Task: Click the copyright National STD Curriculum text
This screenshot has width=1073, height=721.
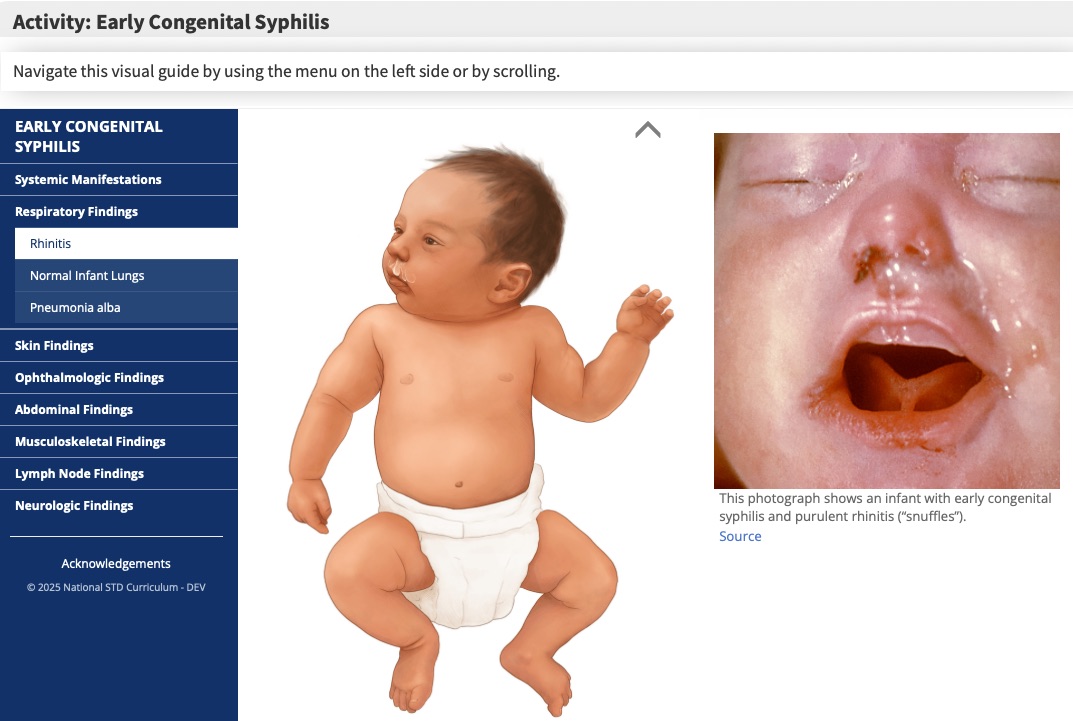Action: tap(116, 588)
